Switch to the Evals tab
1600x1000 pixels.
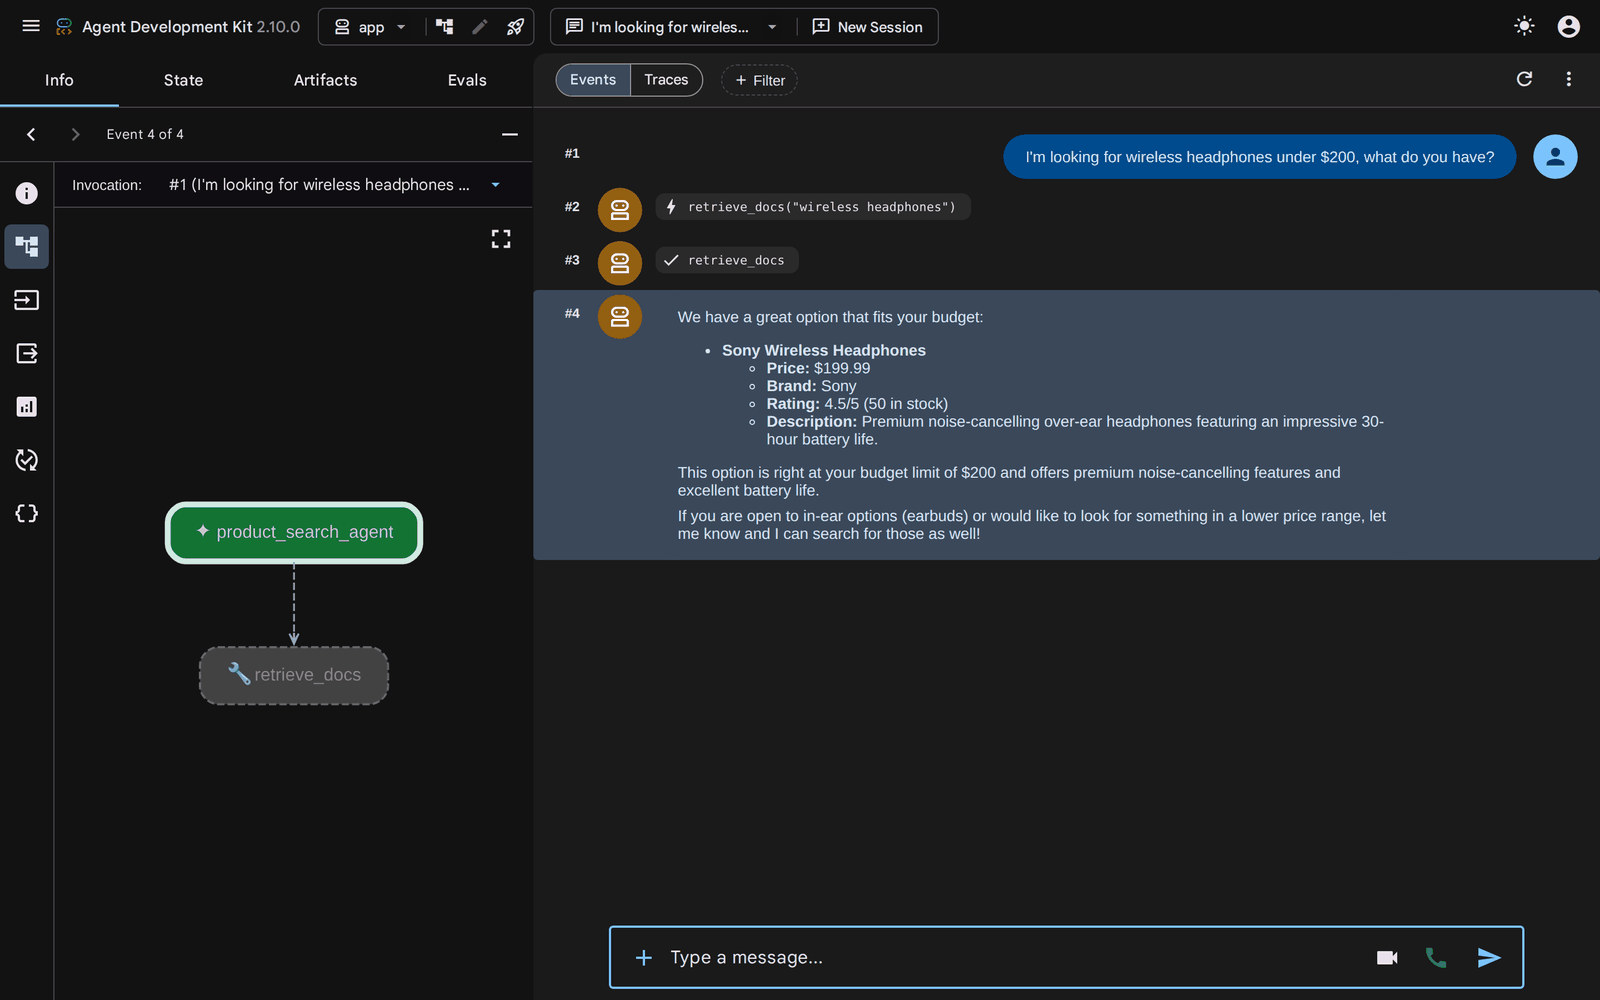[467, 80]
